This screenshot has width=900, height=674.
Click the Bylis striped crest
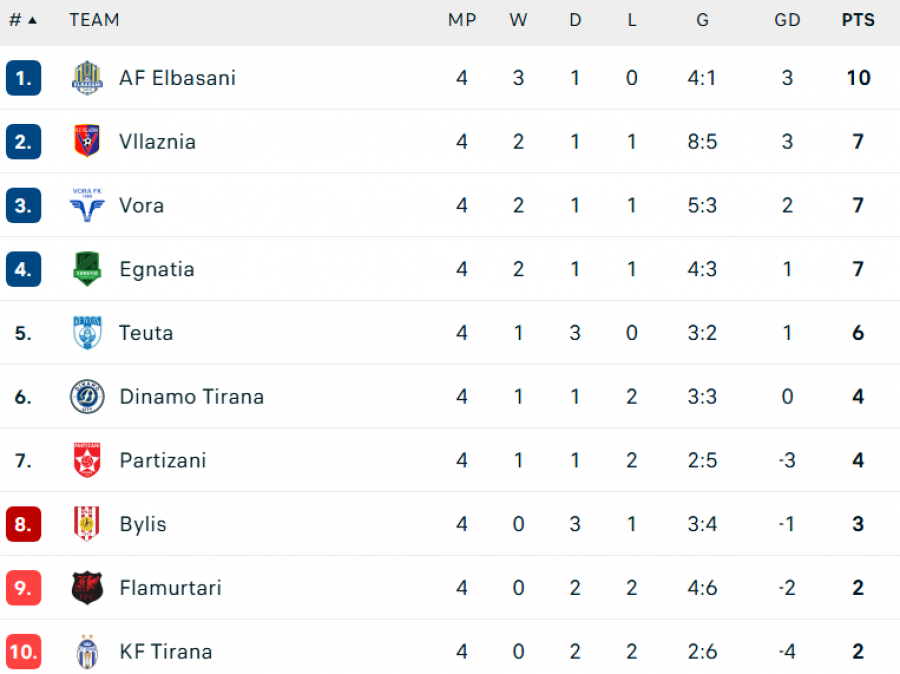click(87, 524)
